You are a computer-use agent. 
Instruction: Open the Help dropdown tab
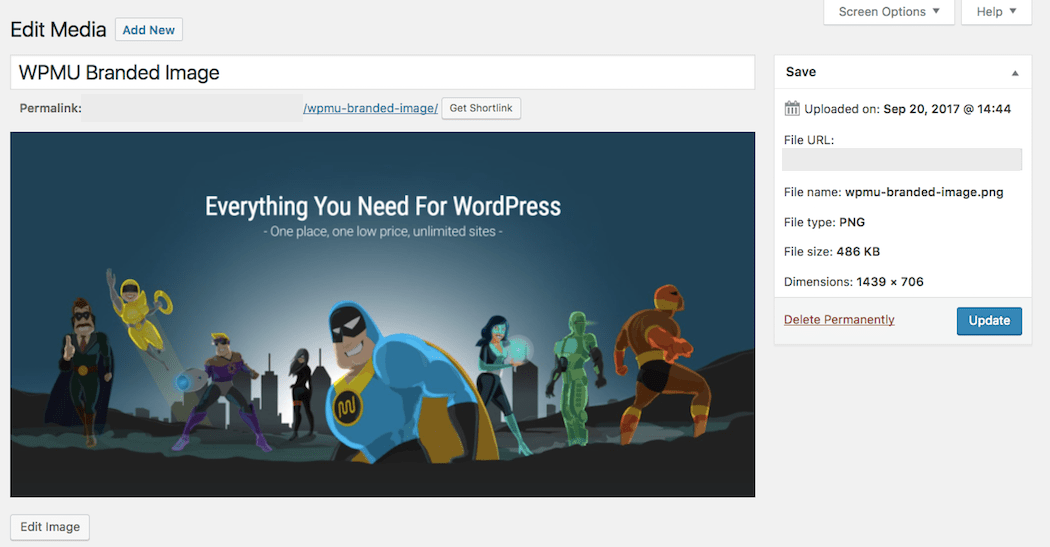[996, 12]
